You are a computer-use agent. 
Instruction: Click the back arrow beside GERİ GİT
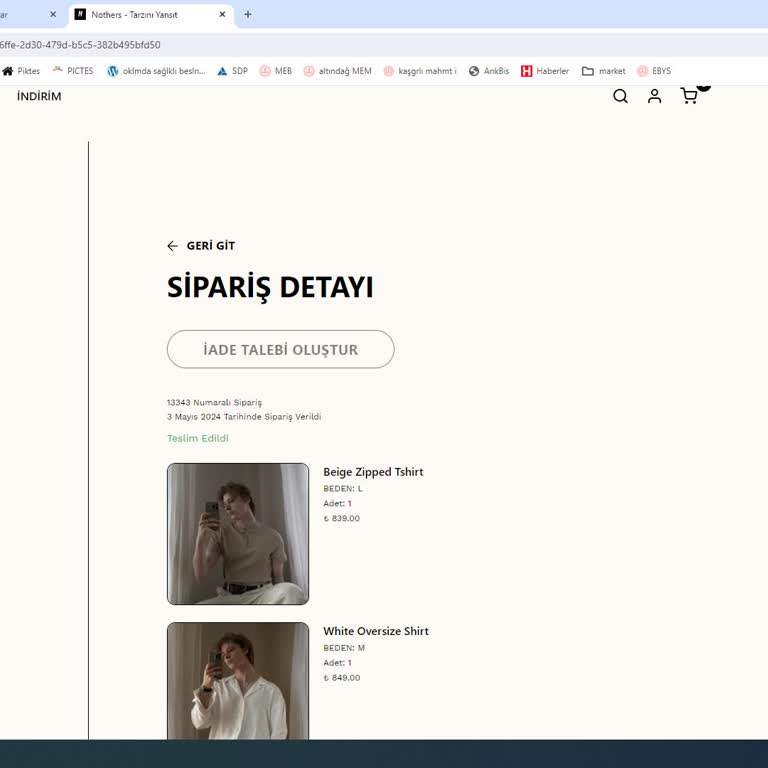point(172,246)
